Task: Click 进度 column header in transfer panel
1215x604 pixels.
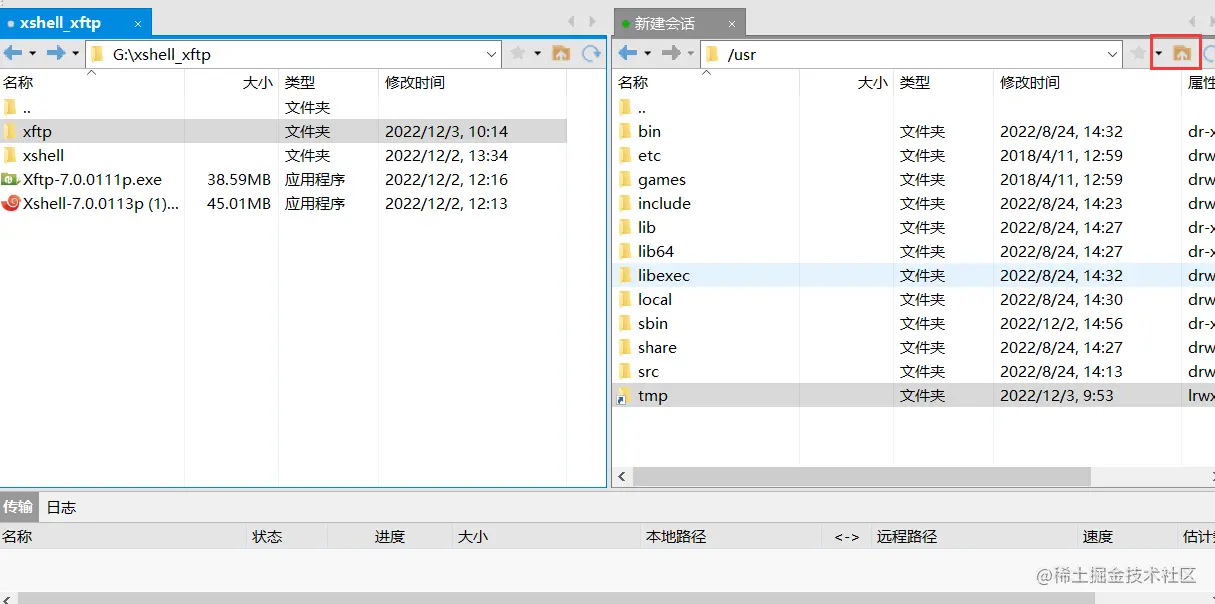Action: (390, 536)
